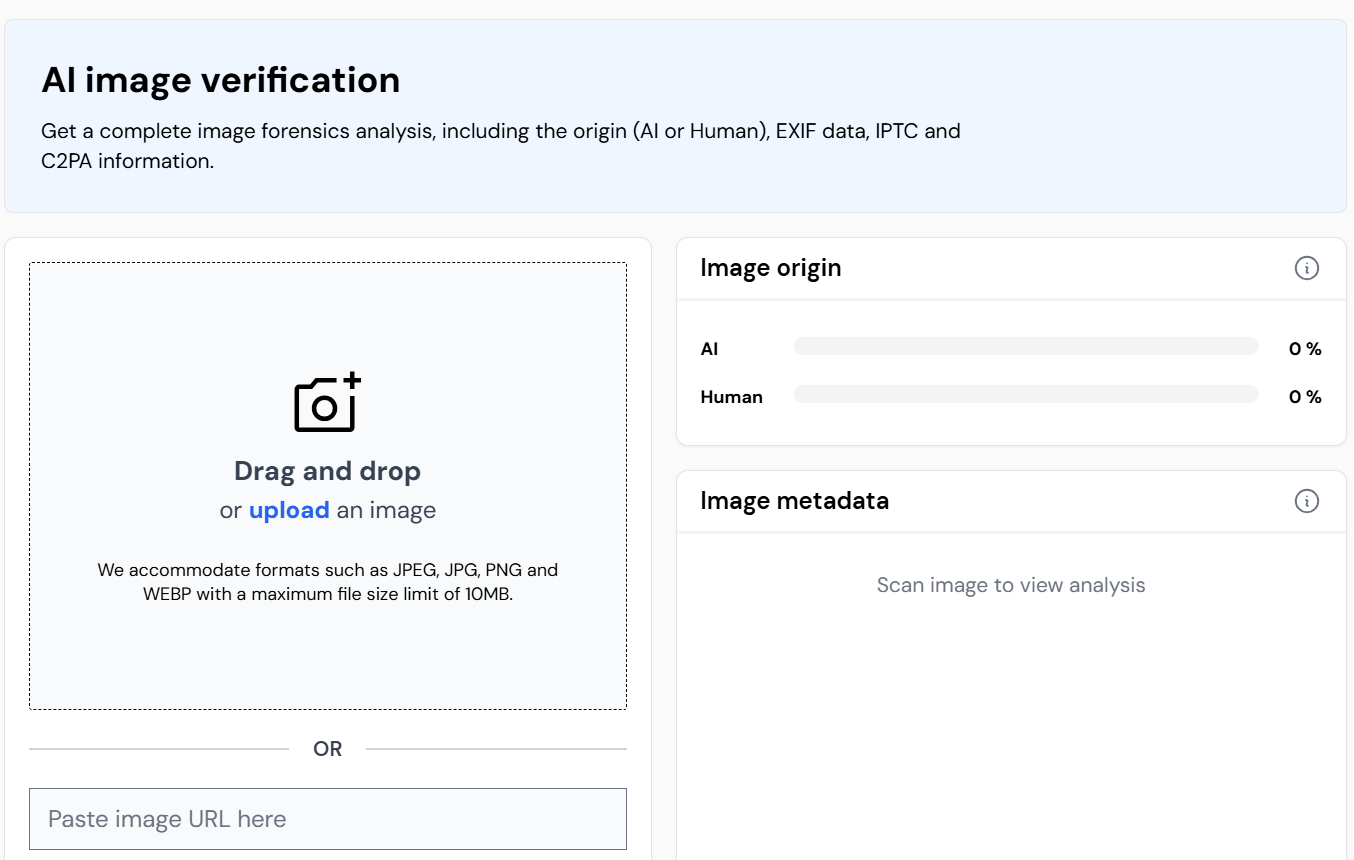This screenshot has width=1354, height=860.
Task: Click the AI image verification page heading
Action: click(x=220, y=80)
